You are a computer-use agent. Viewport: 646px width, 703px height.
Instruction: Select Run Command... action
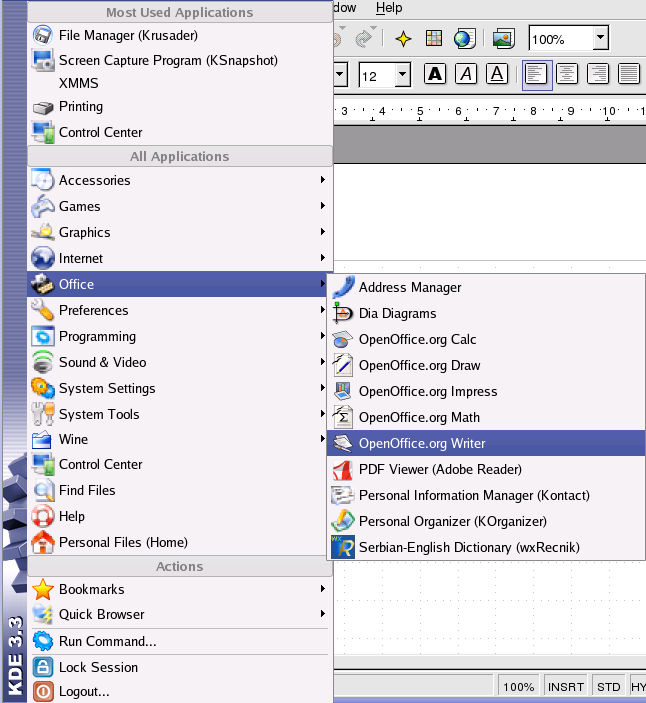[107, 641]
